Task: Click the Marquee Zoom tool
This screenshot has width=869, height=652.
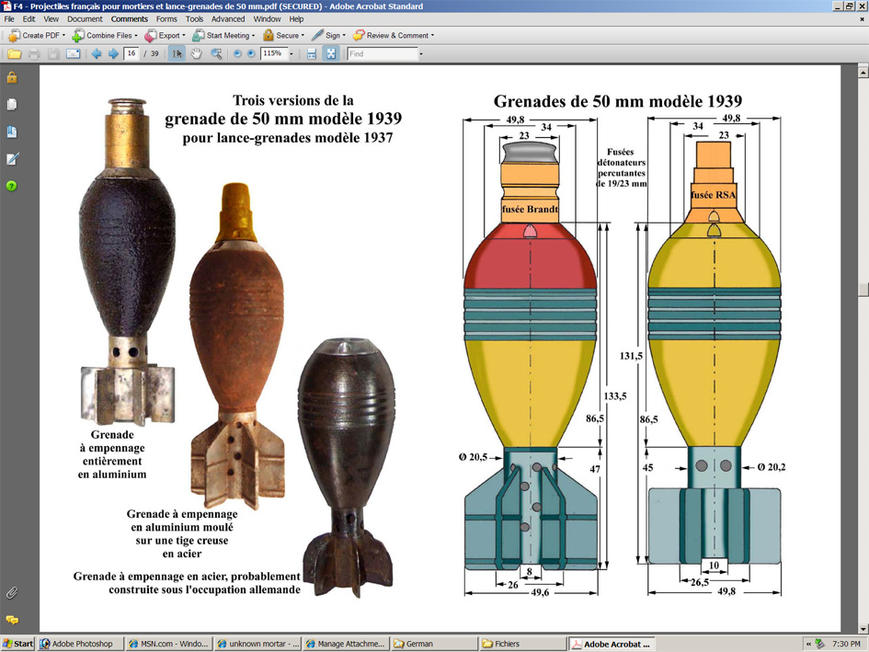Action: coord(216,54)
